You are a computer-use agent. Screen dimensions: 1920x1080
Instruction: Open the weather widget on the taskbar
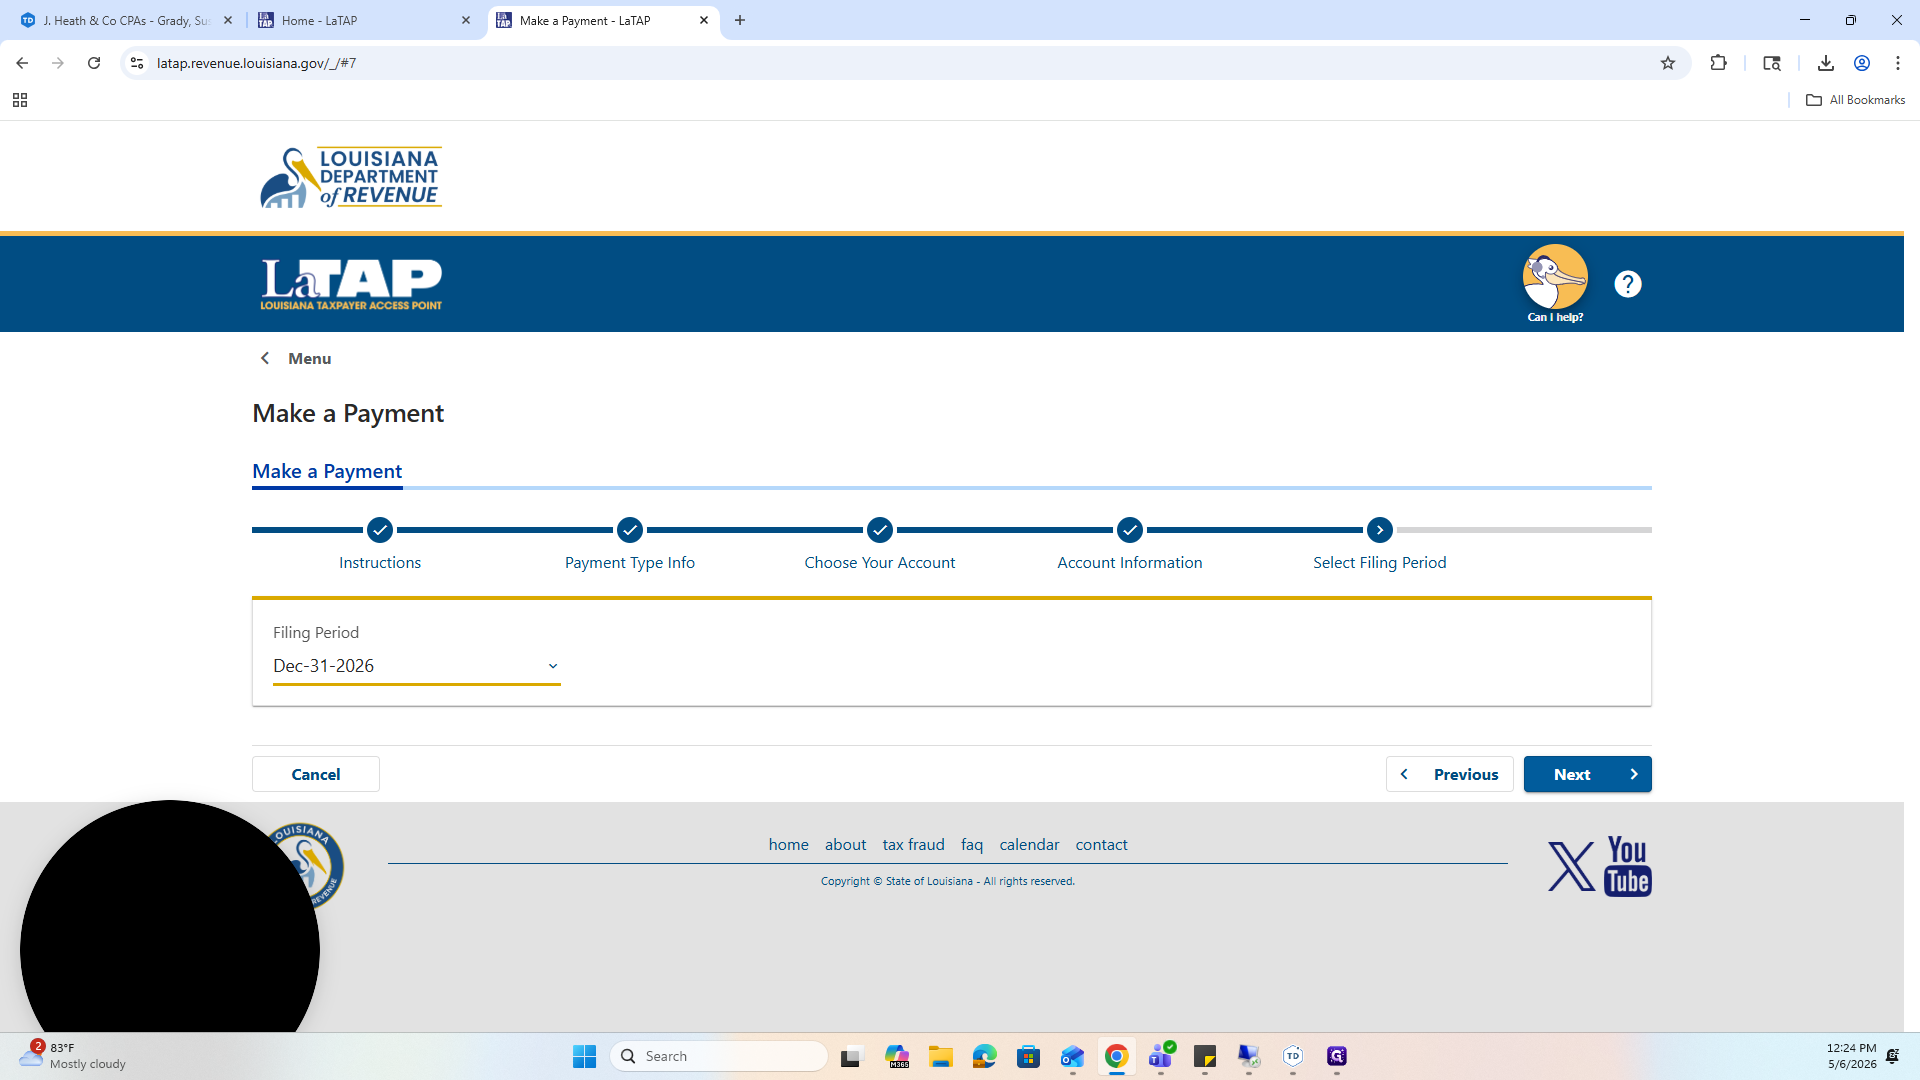click(72, 1056)
